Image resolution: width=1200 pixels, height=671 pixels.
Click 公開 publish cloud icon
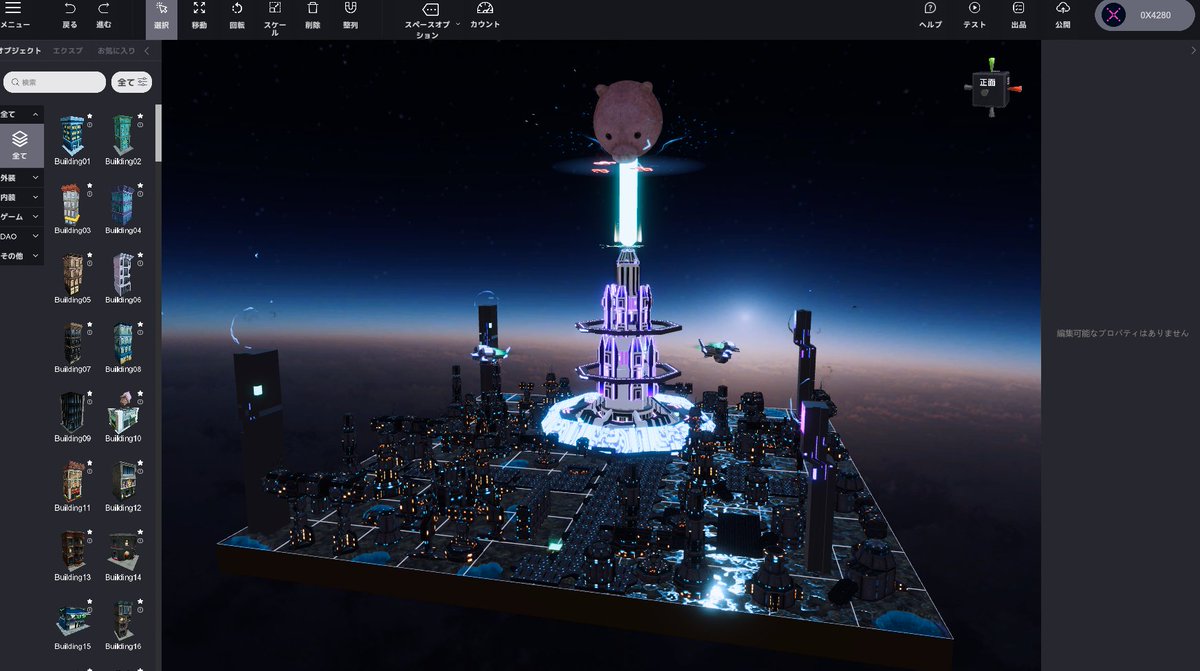(x=1063, y=8)
